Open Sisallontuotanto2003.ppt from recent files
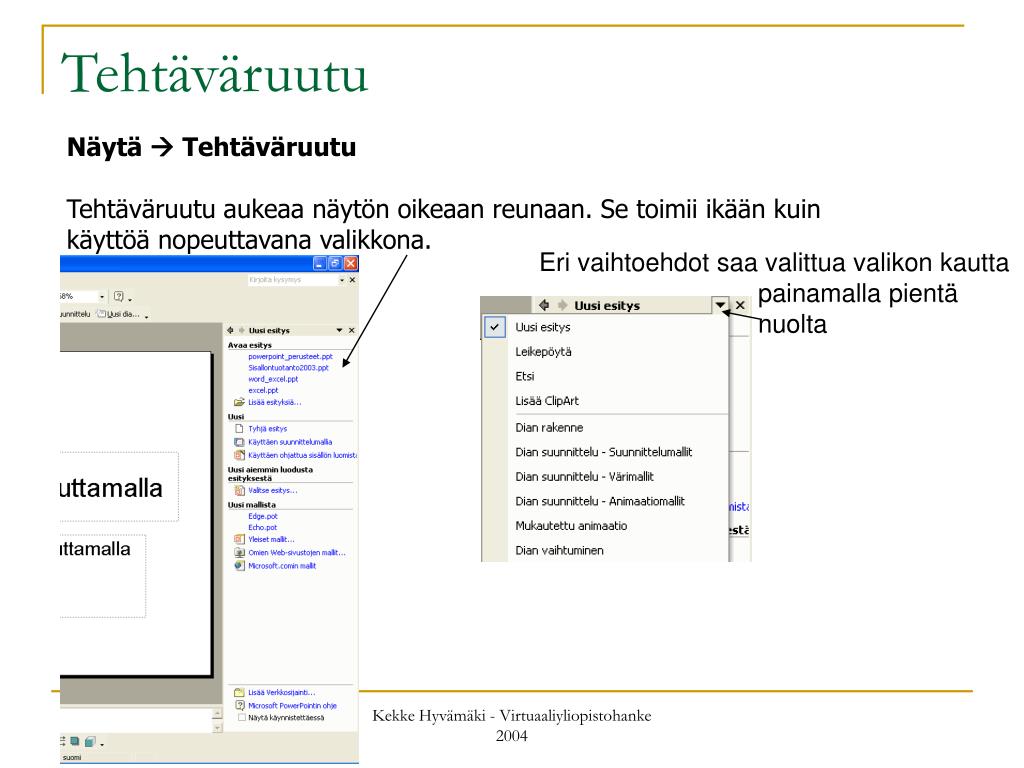Viewport: 1024px width, 768px height. click(288, 368)
